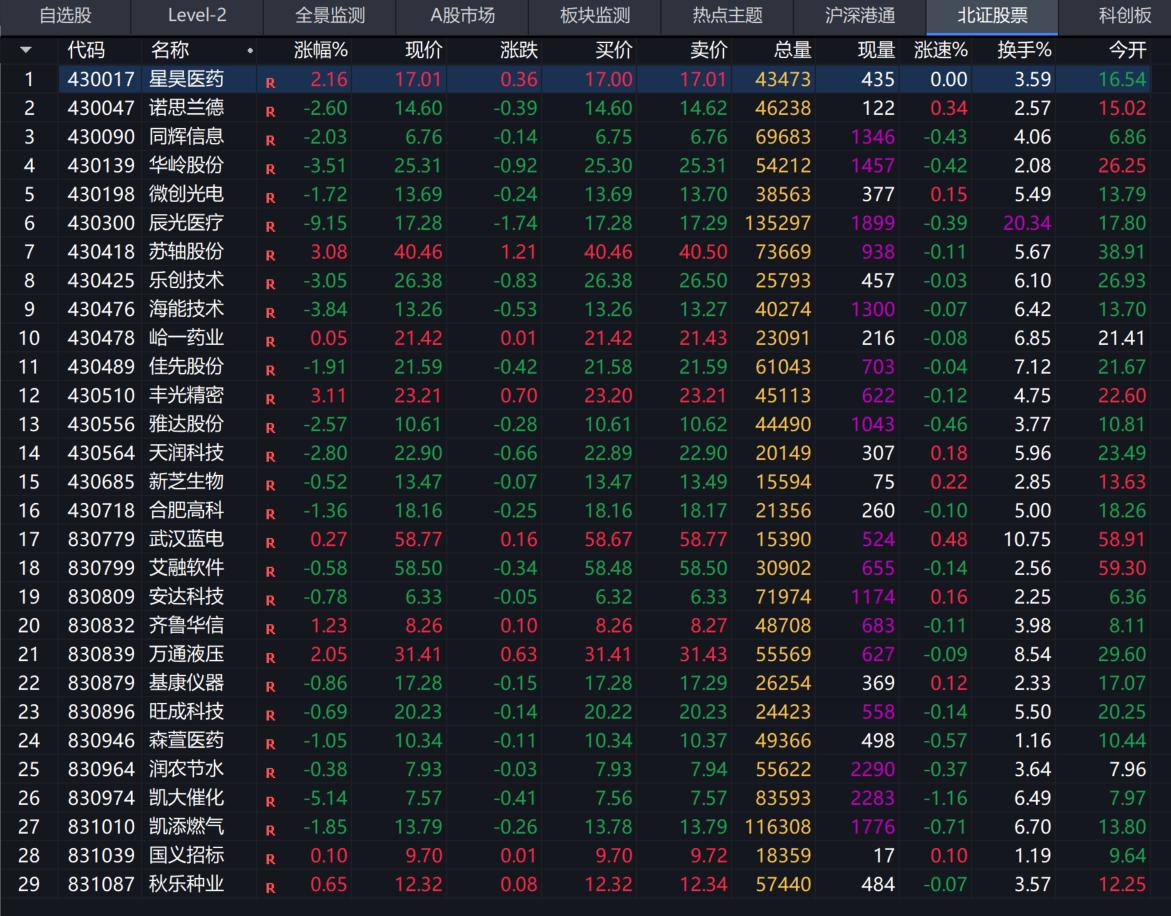
Task: Click the R icon in 诺思兰德 row
Action: pos(270,111)
